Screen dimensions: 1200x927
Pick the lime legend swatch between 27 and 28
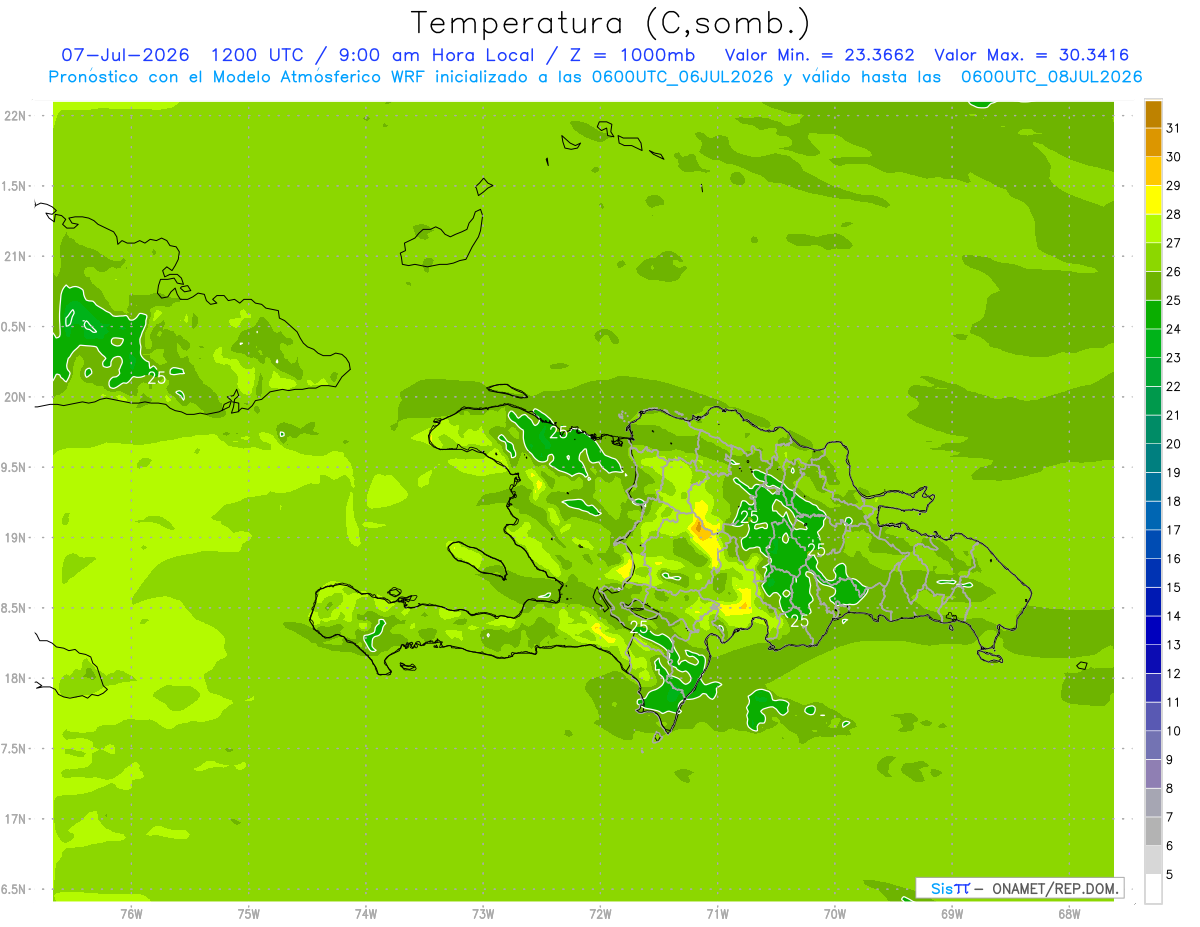[x=1153, y=230]
